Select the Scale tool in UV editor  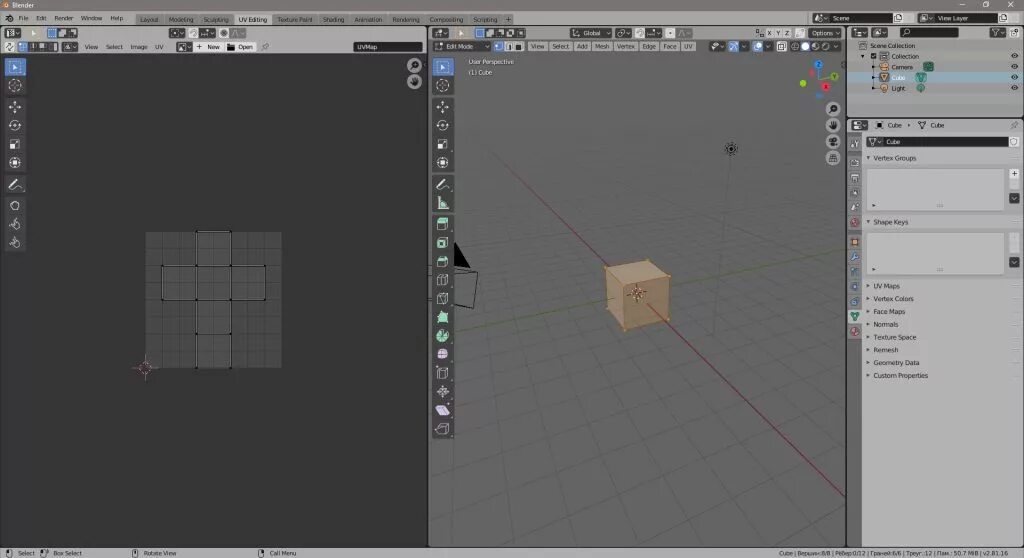15,144
